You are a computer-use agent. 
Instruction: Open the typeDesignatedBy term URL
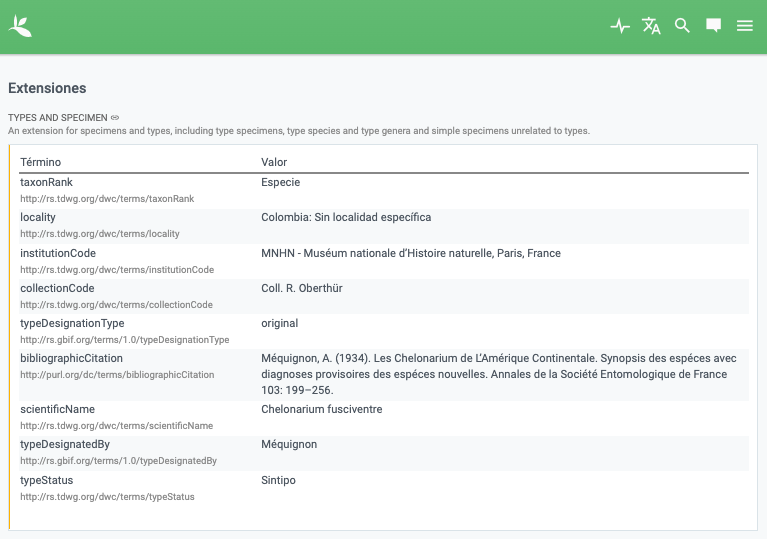pyautogui.click(x=118, y=461)
